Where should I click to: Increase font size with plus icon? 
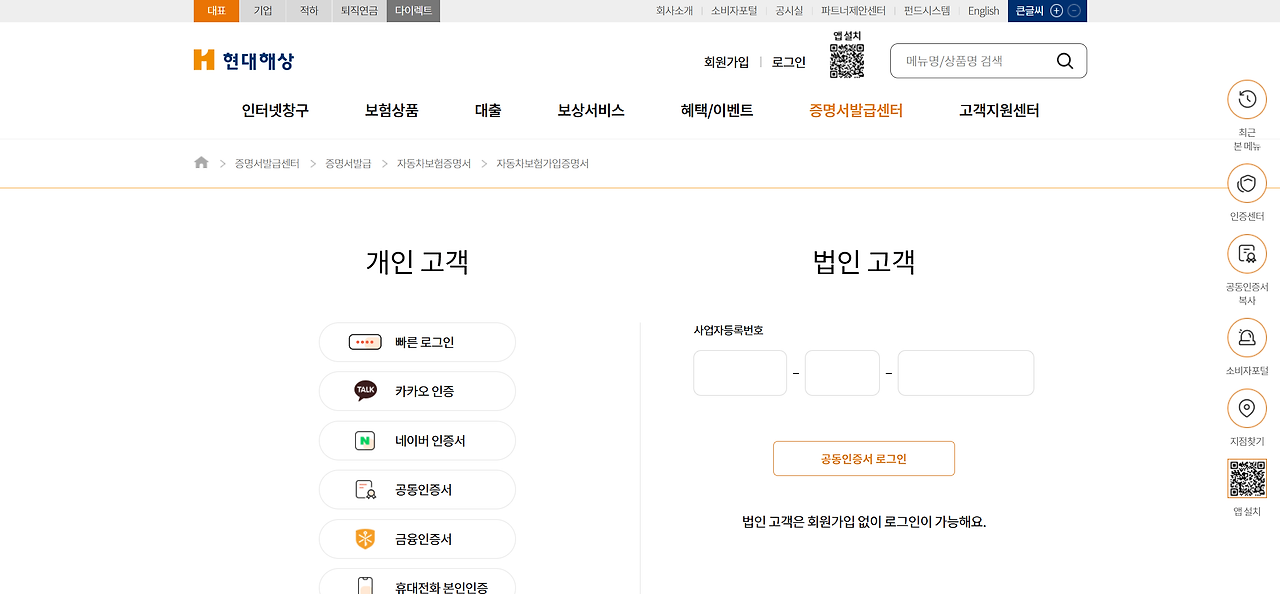(1056, 11)
